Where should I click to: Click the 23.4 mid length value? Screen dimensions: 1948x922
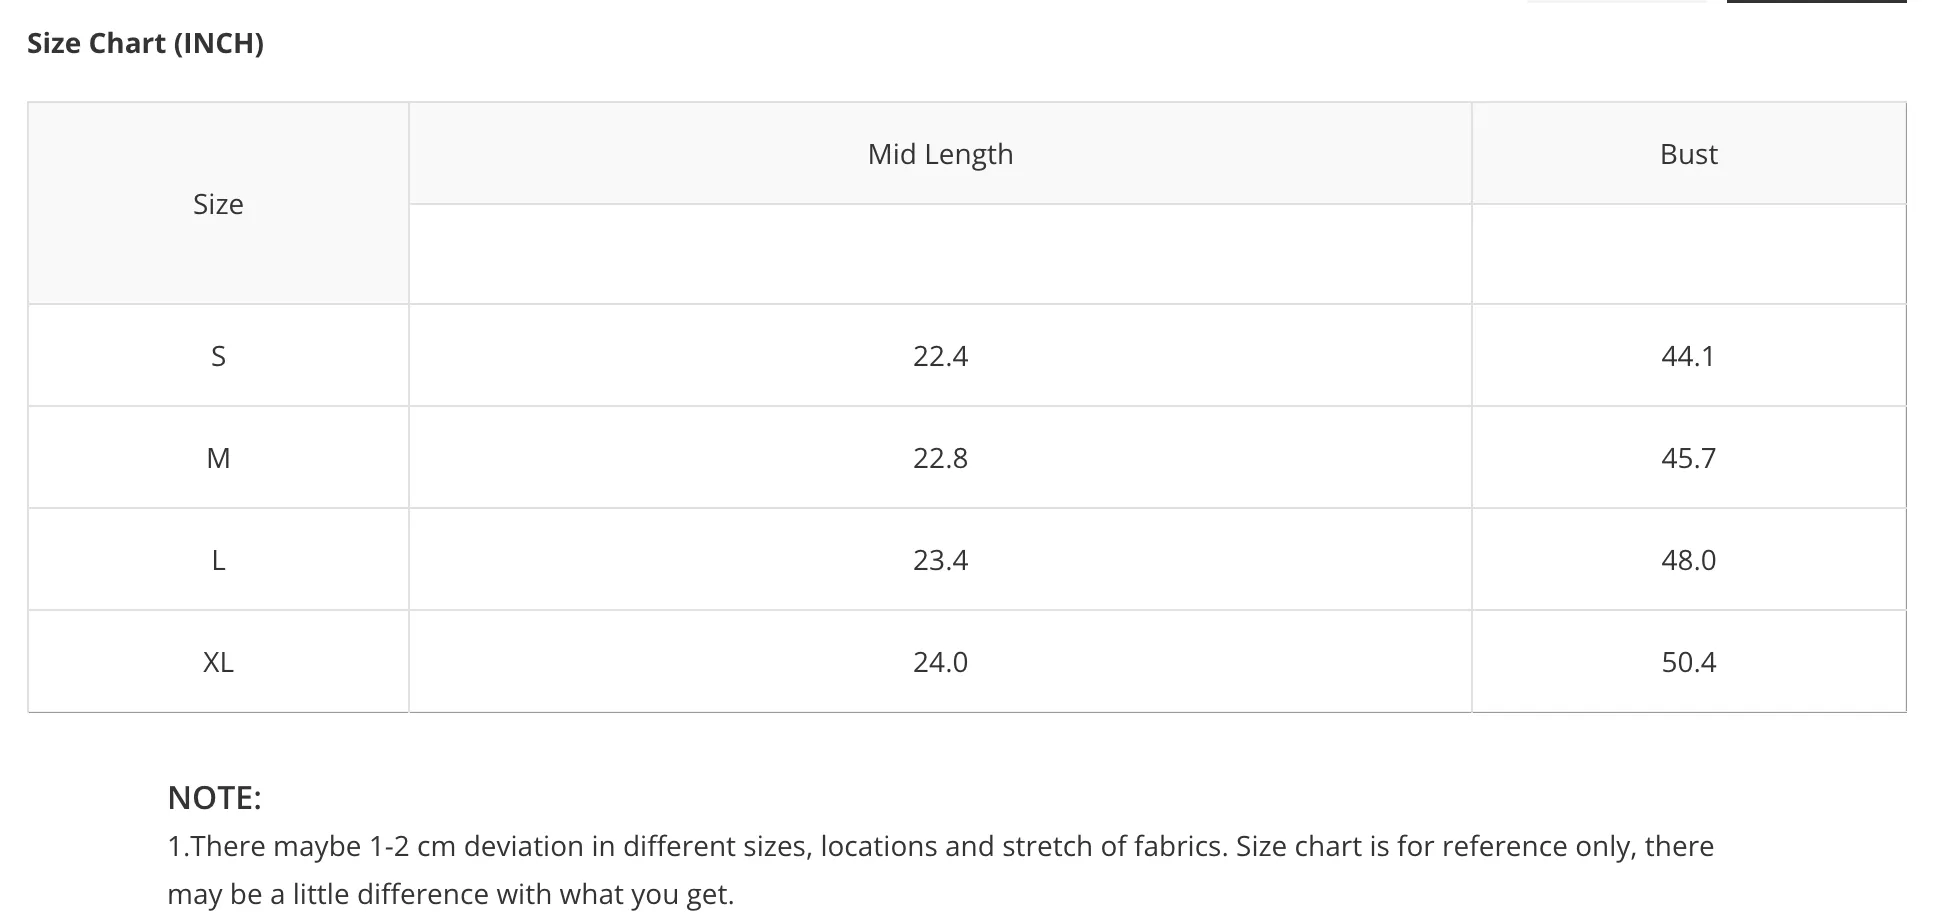(x=940, y=560)
